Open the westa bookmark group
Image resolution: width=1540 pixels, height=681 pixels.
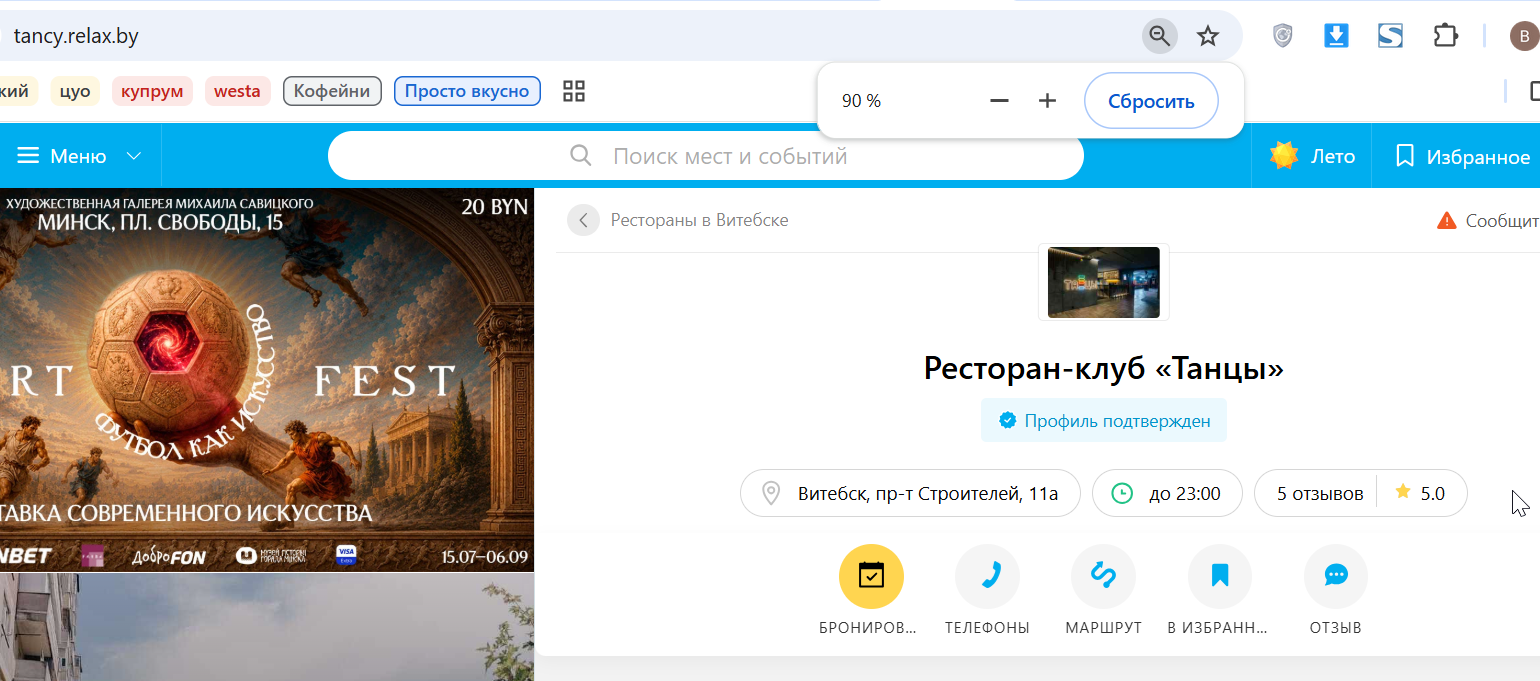point(238,91)
